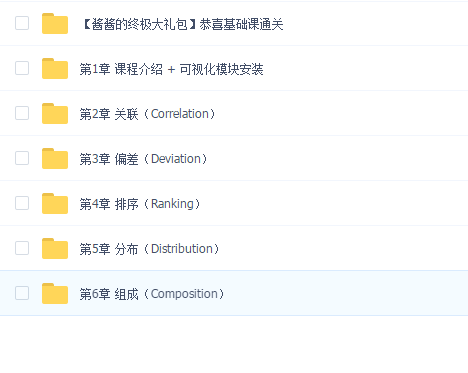Open 第6章 组成 (Composition) folder name
The image size is (468, 373).
pyautogui.click(x=153, y=294)
